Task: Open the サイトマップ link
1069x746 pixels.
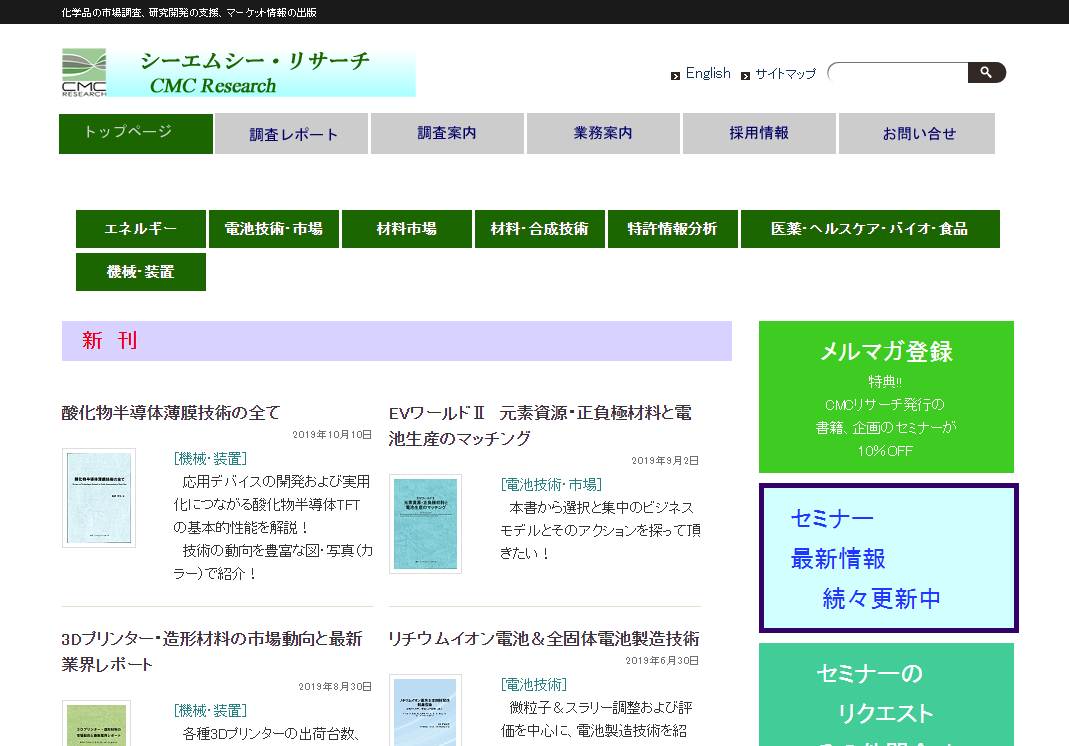Action: coord(785,74)
